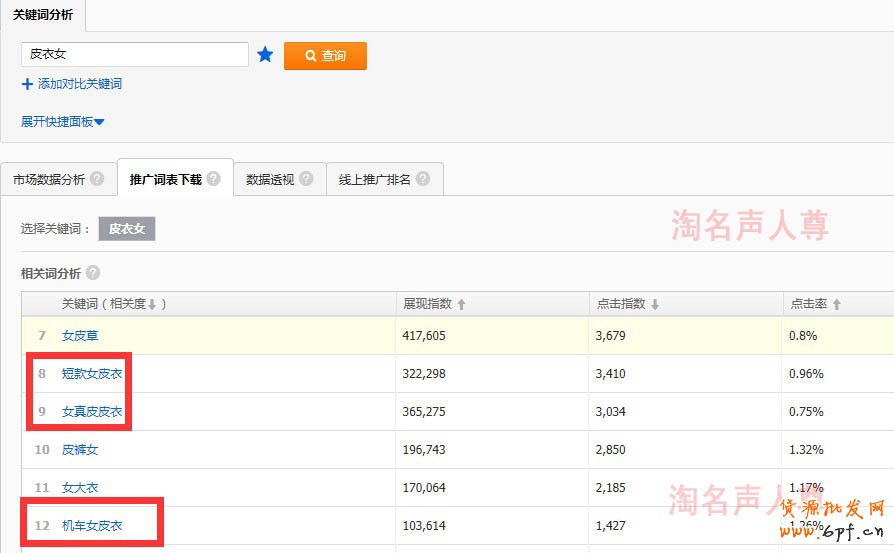Image resolution: width=894 pixels, height=553 pixels.
Task: Sort by 展现指数 column arrow
Action: (461, 304)
